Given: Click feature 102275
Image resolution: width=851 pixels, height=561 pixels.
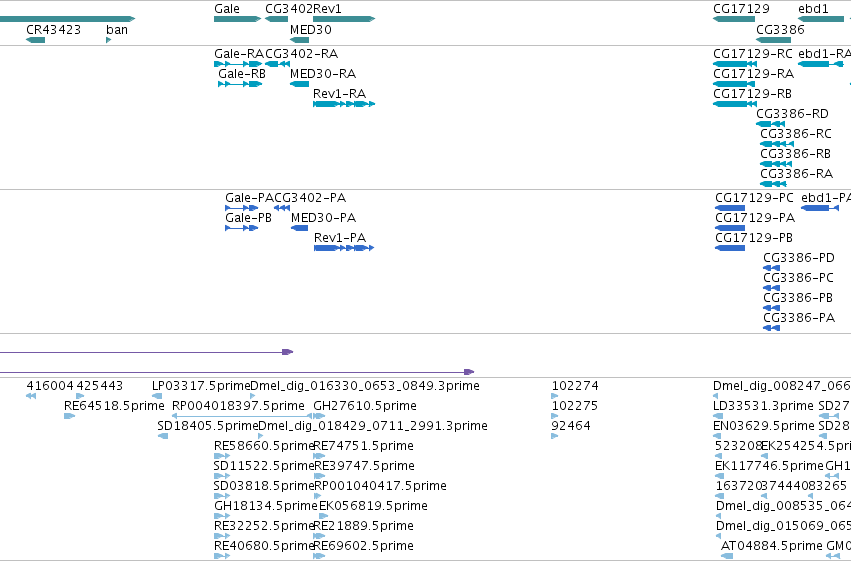Looking at the screenshot, I should 554,416.
